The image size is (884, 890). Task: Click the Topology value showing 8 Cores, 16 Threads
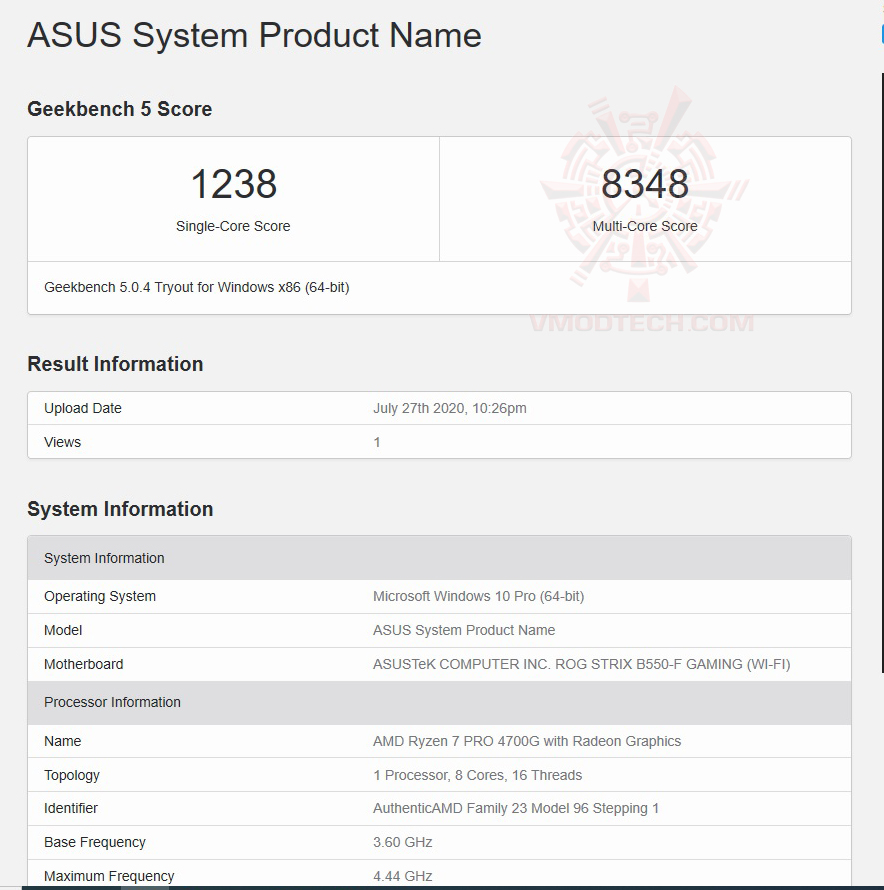[477, 775]
